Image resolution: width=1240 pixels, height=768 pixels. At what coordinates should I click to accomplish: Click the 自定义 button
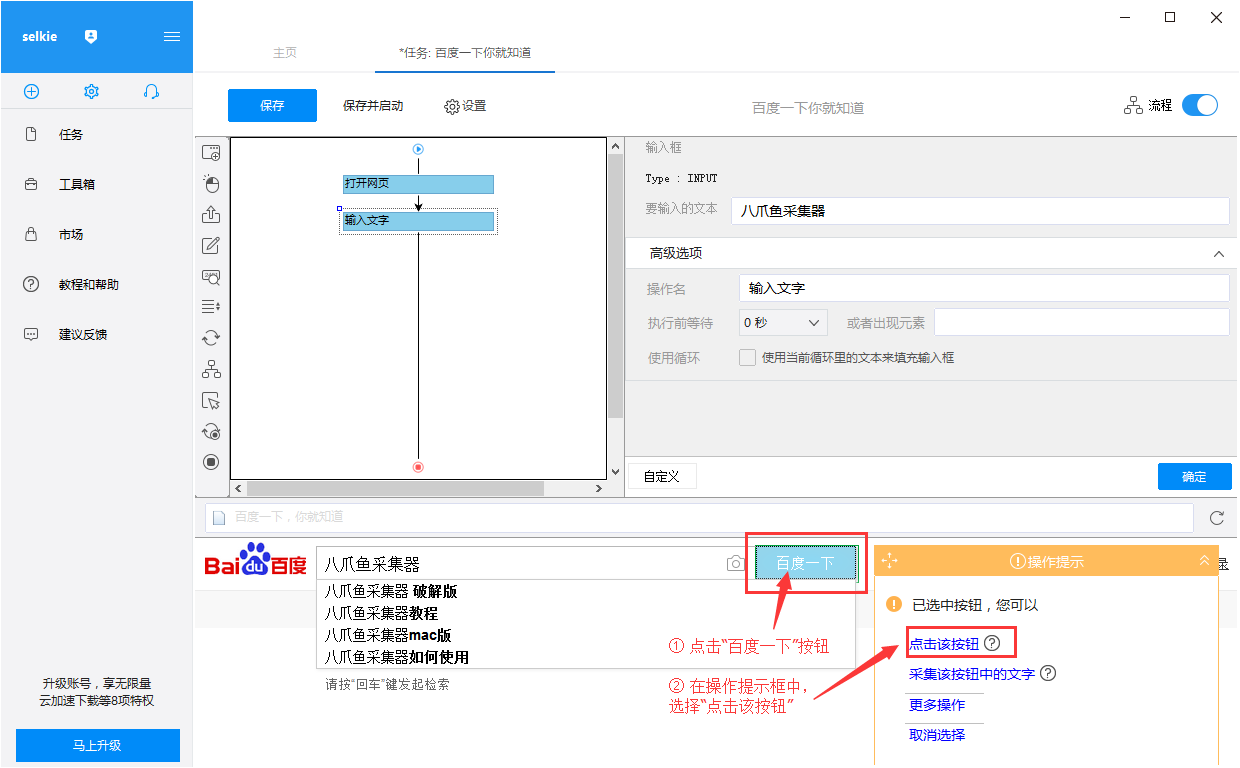[662, 476]
